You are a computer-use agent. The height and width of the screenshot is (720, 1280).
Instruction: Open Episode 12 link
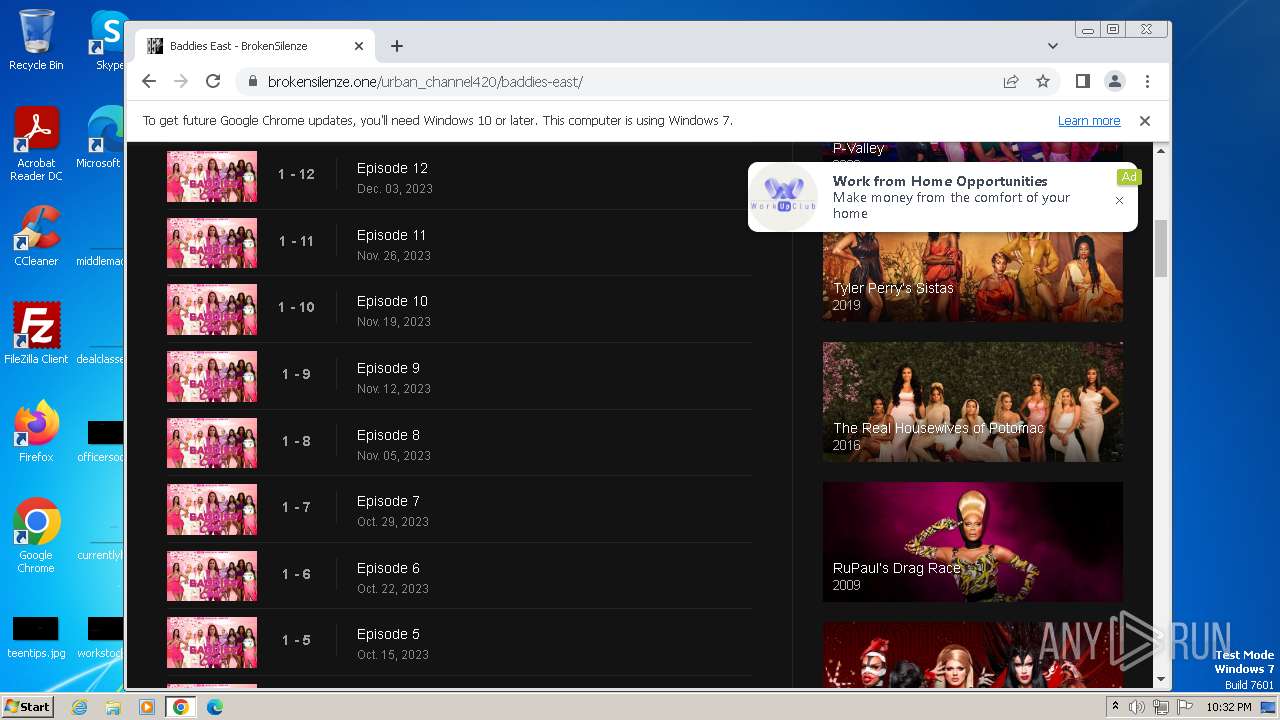point(392,168)
